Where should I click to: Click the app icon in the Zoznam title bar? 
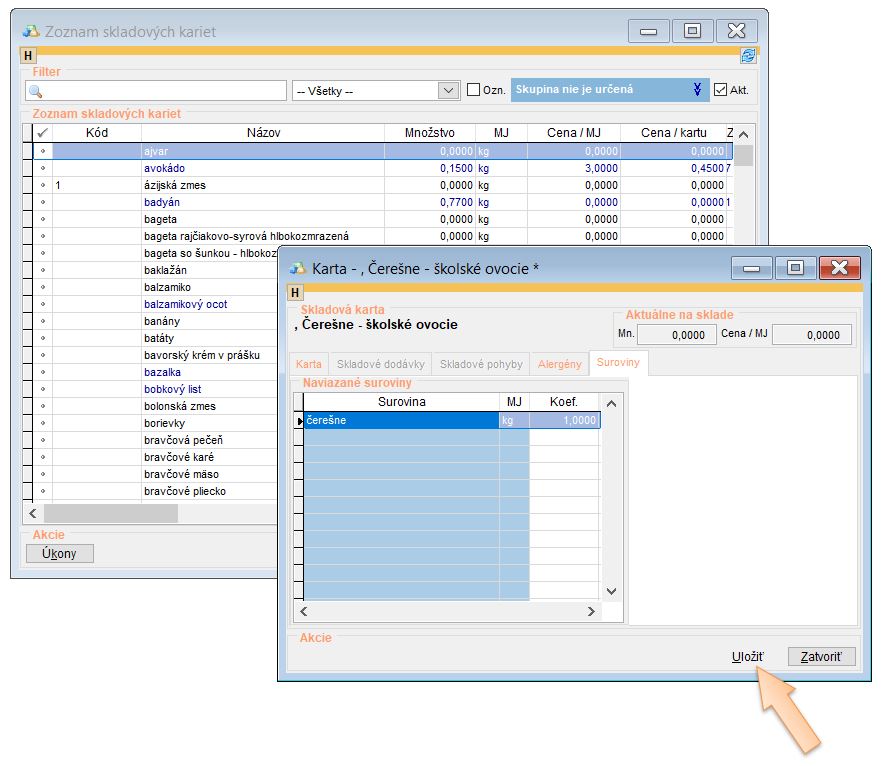pos(31,32)
